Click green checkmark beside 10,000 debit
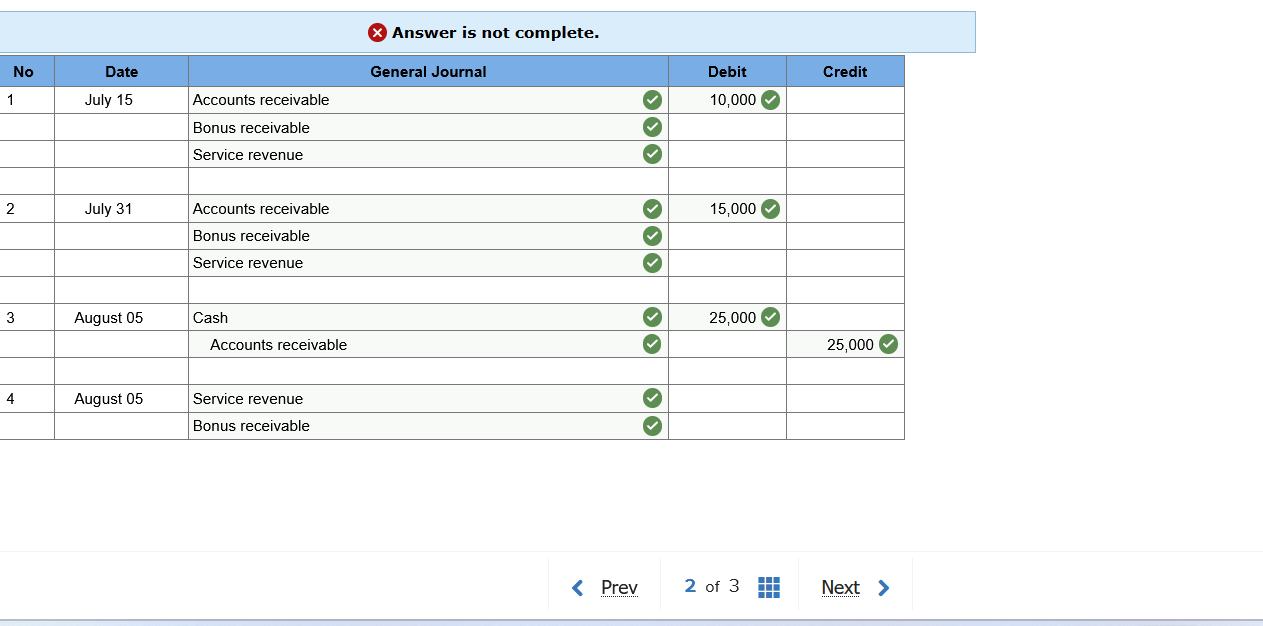 (x=770, y=99)
